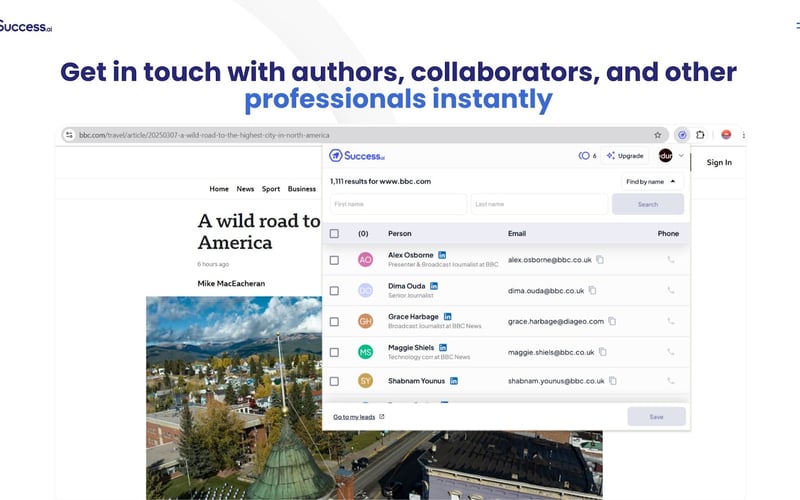Open Dima Ouda's LinkedIn icon
The image size is (800, 500).
click(x=434, y=286)
